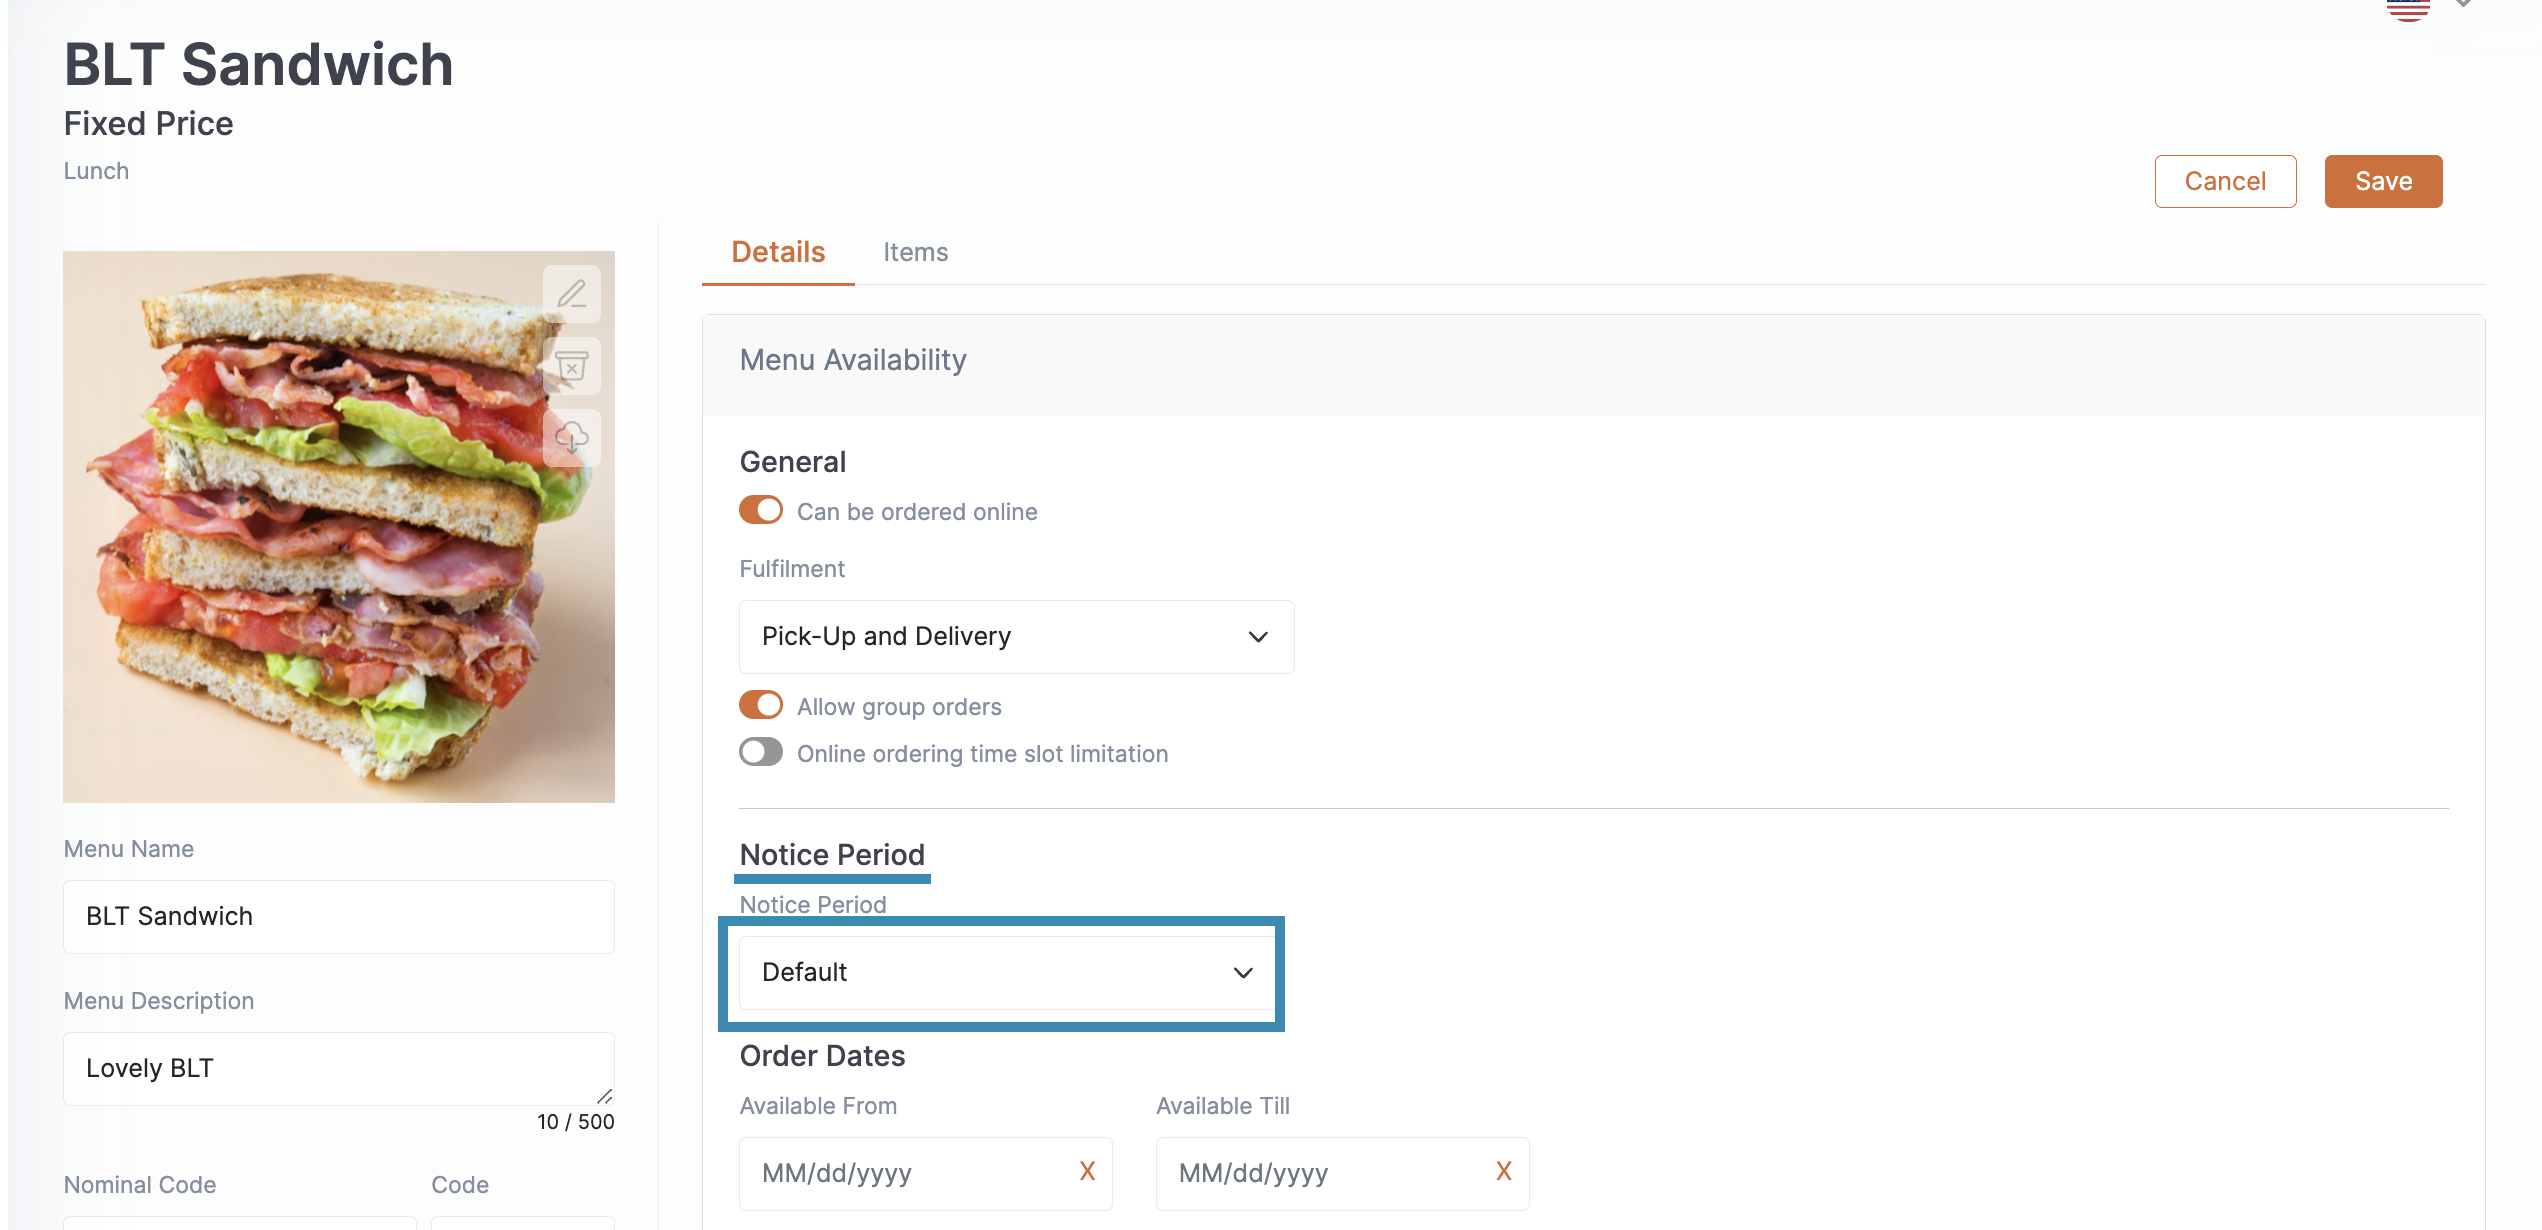Open the Fulfilment Pick-Up and Delivery dropdown
The width and height of the screenshot is (2542, 1230).
click(1016, 637)
